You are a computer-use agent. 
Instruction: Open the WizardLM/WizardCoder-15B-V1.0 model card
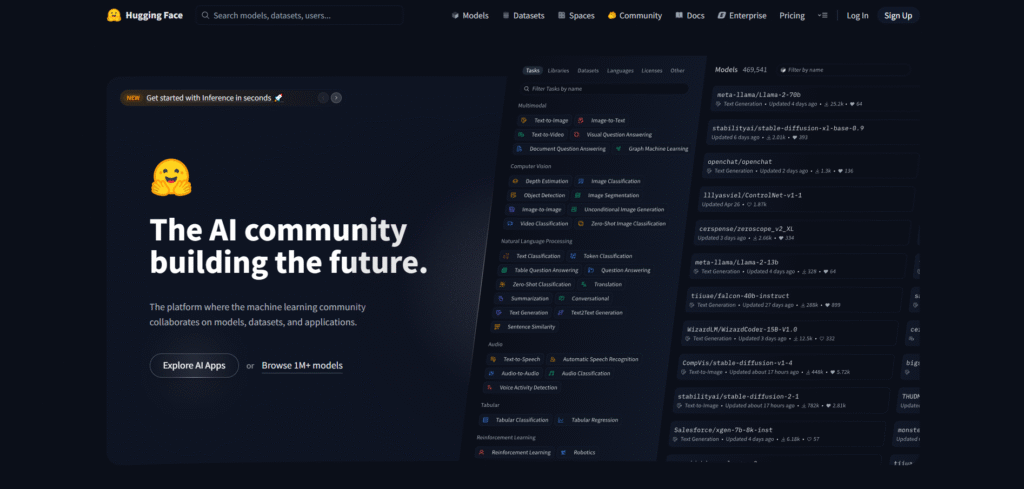pos(790,334)
